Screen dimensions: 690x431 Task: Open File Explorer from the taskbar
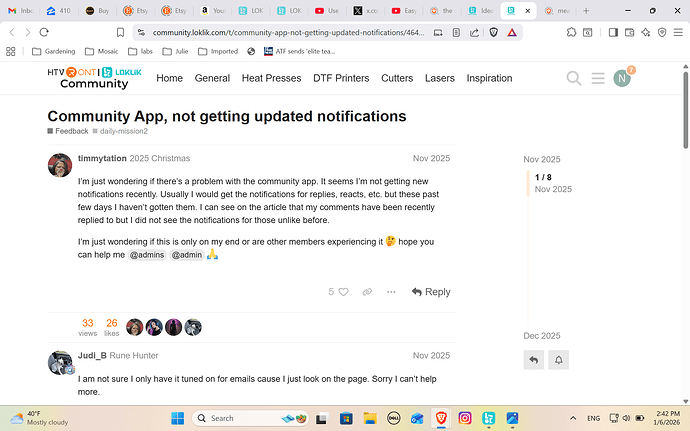click(x=370, y=418)
